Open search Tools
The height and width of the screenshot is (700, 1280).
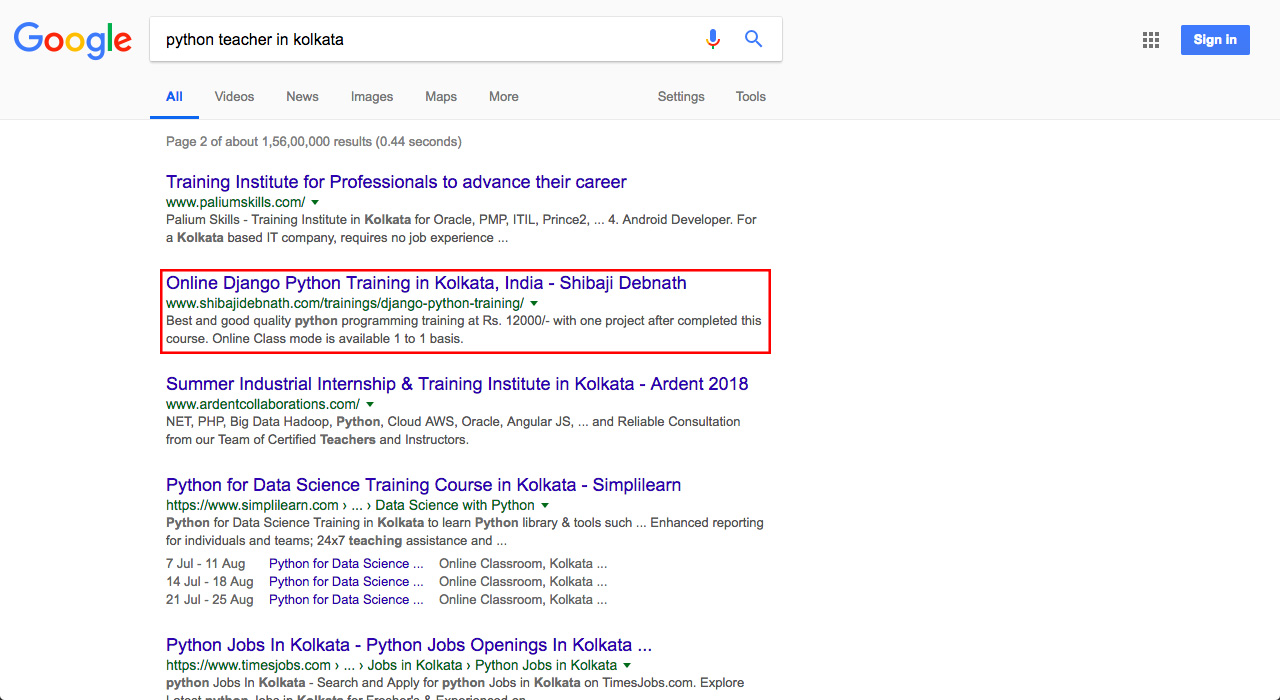(x=751, y=97)
